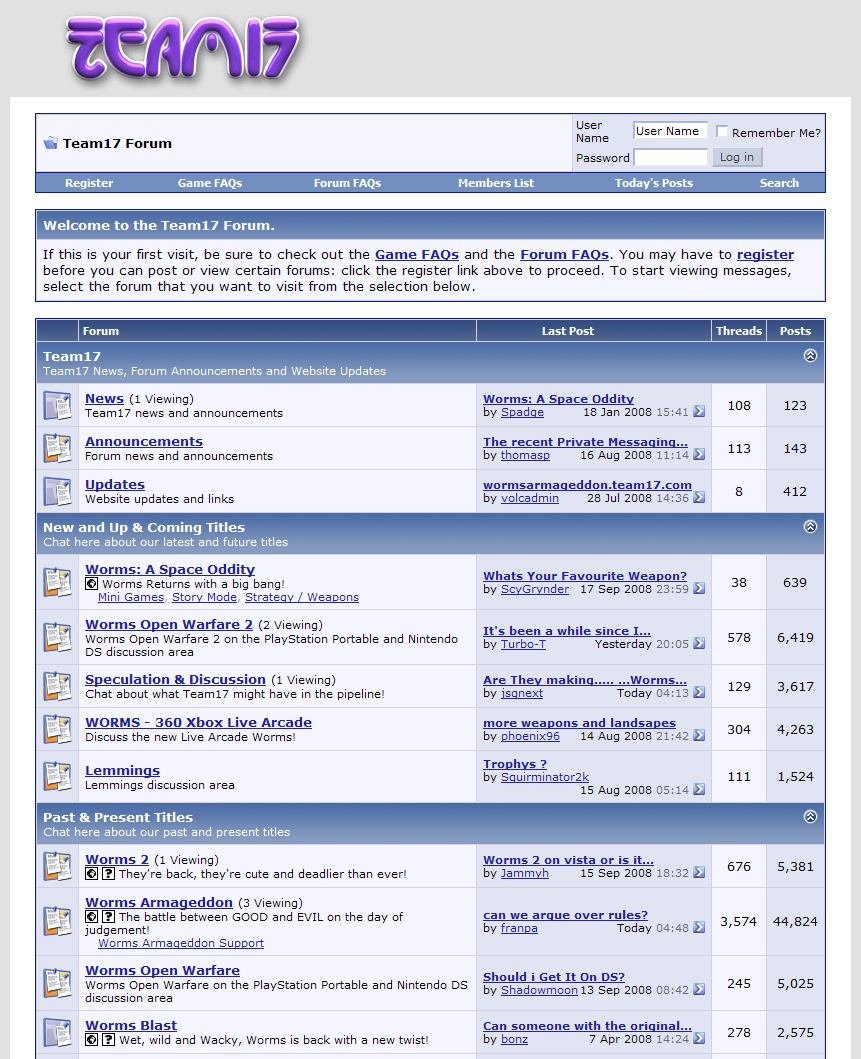Open the Game FAQs menu item

(210, 183)
